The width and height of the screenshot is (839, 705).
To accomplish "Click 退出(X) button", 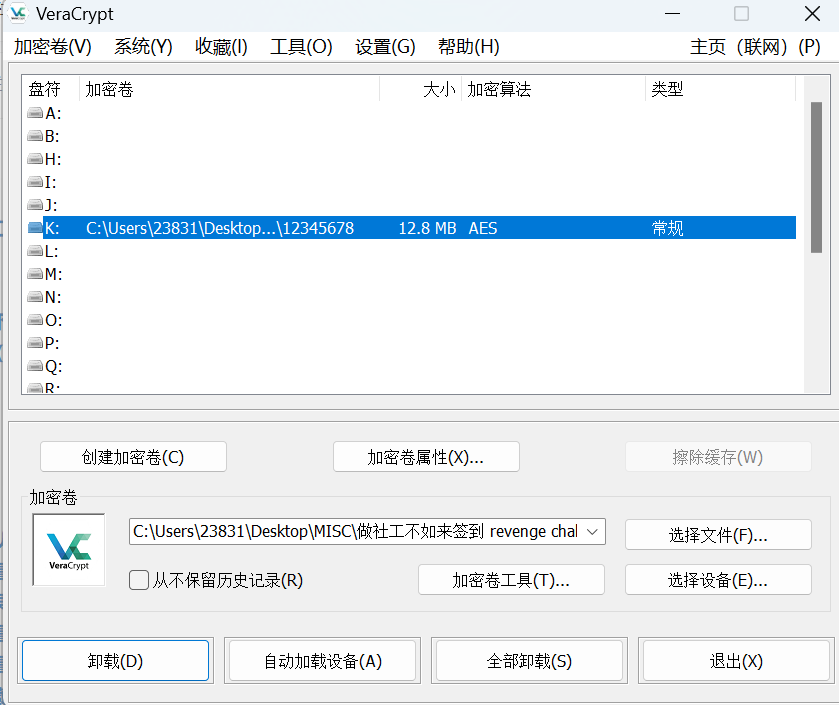I will [736, 661].
